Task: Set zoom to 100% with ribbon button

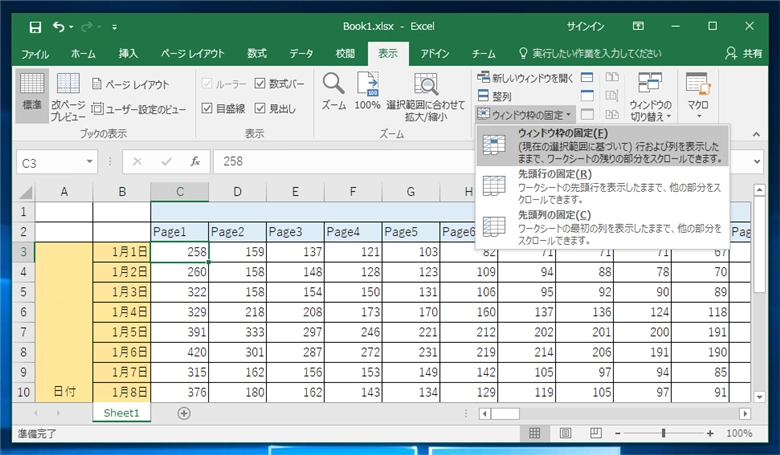Action: click(368, 91)
